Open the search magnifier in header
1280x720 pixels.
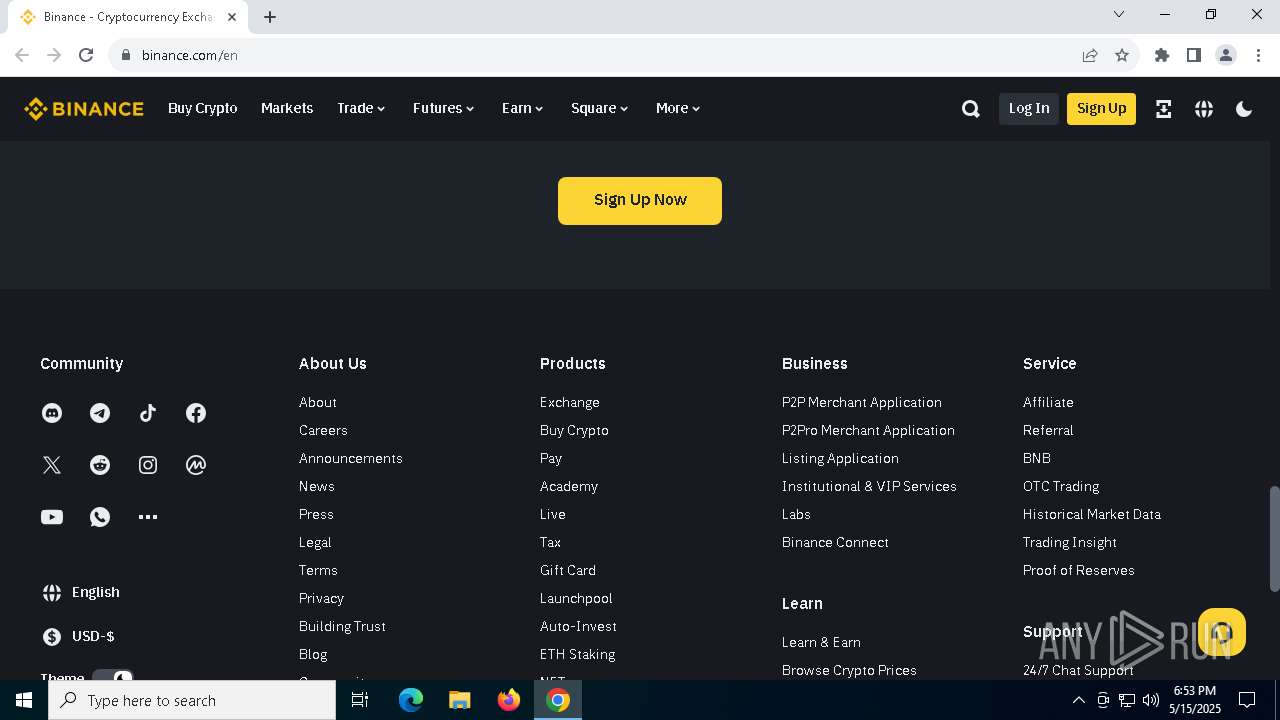pyautogui.click(x=970, y=109)
